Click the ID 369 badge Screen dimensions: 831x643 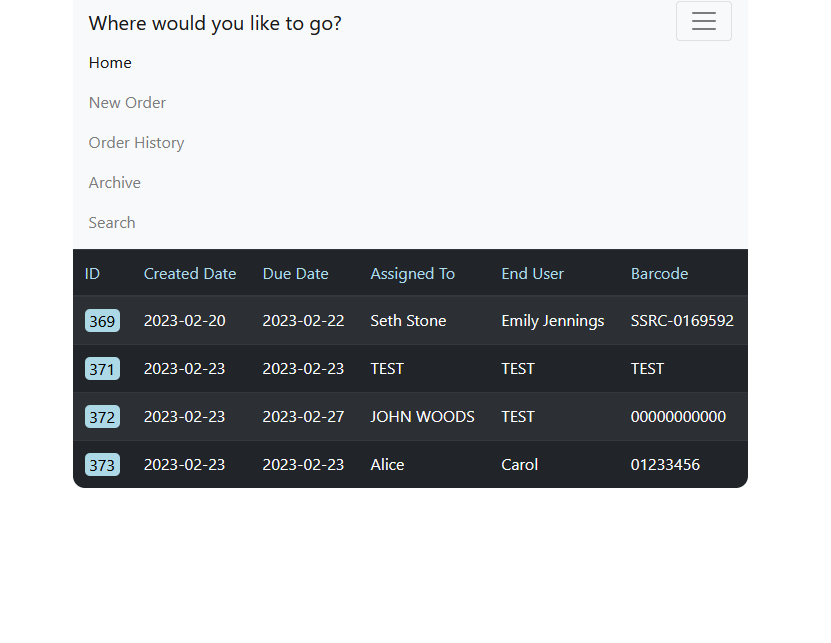[x=102, y=320]
